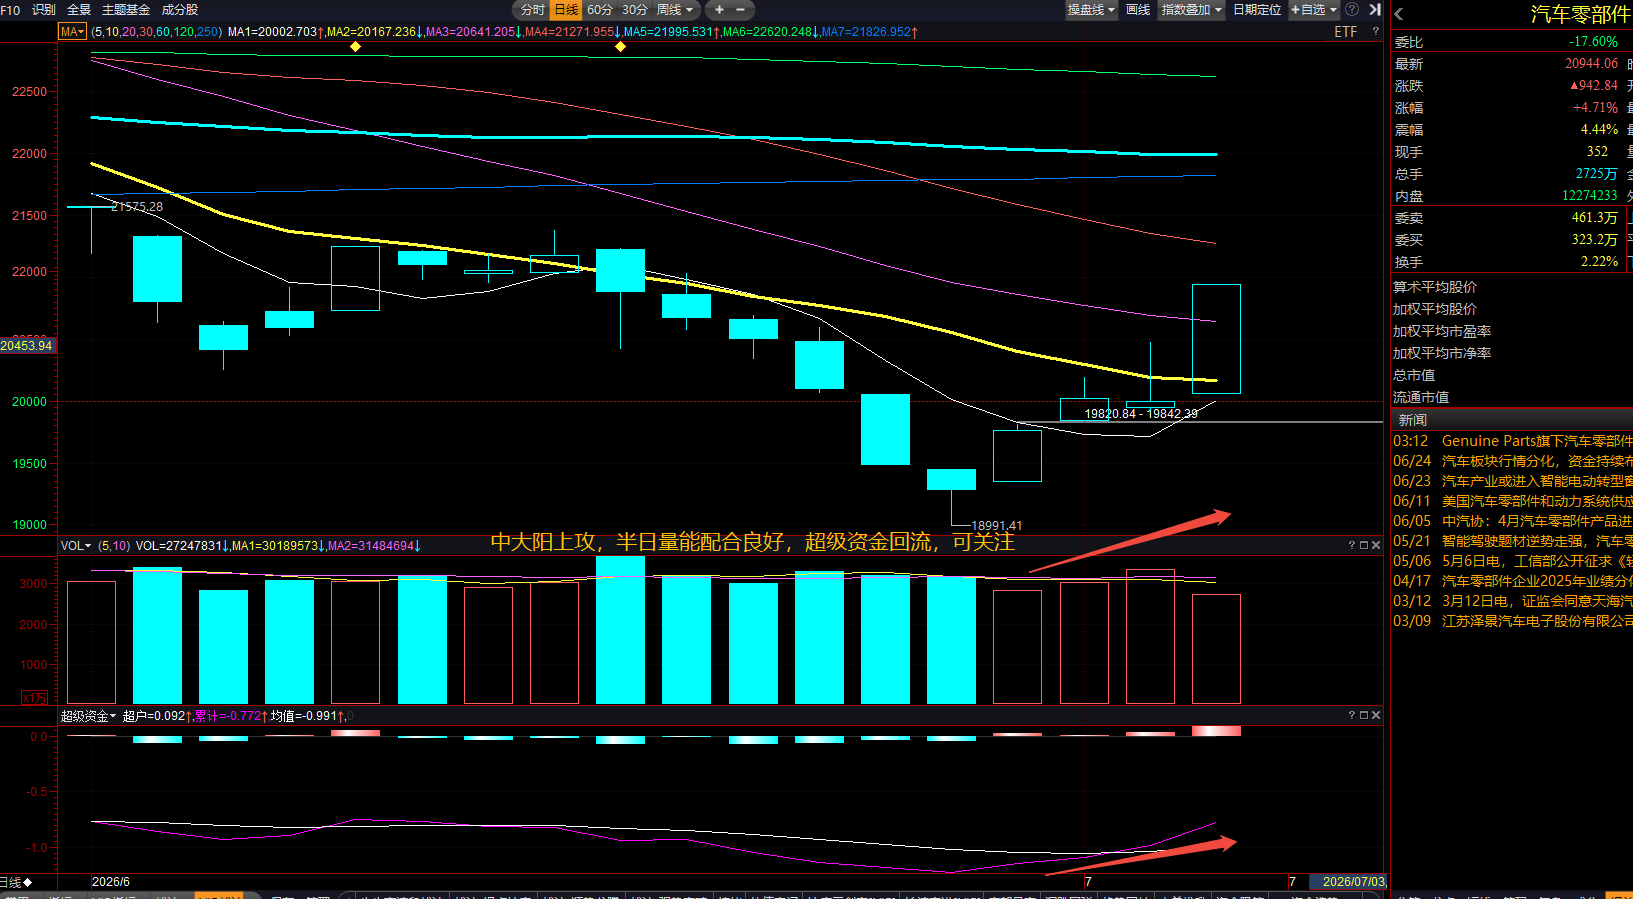
Task: Click the help icon beside ETF label
Action: pyautogui.click(x=1375, y=32)
